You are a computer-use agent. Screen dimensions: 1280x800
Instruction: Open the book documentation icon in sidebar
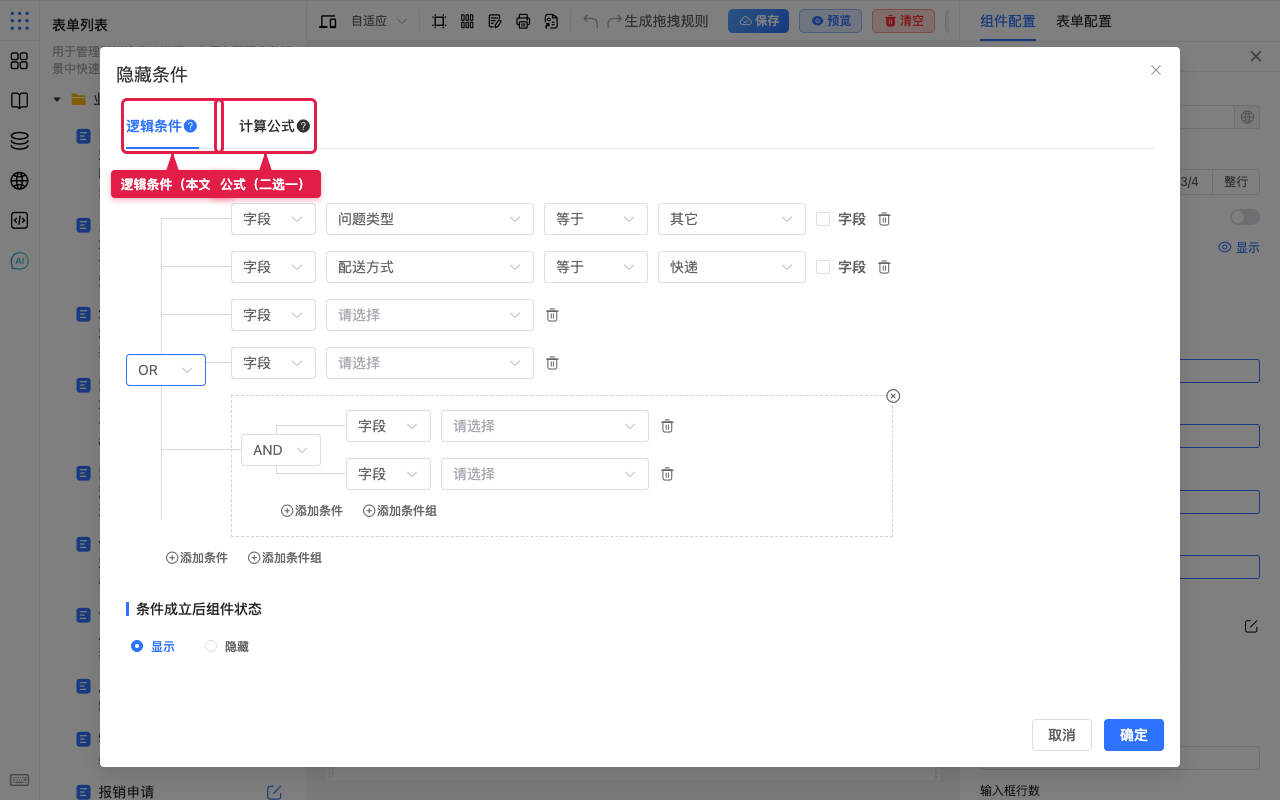pyautogui.click(x=19, y=101)
